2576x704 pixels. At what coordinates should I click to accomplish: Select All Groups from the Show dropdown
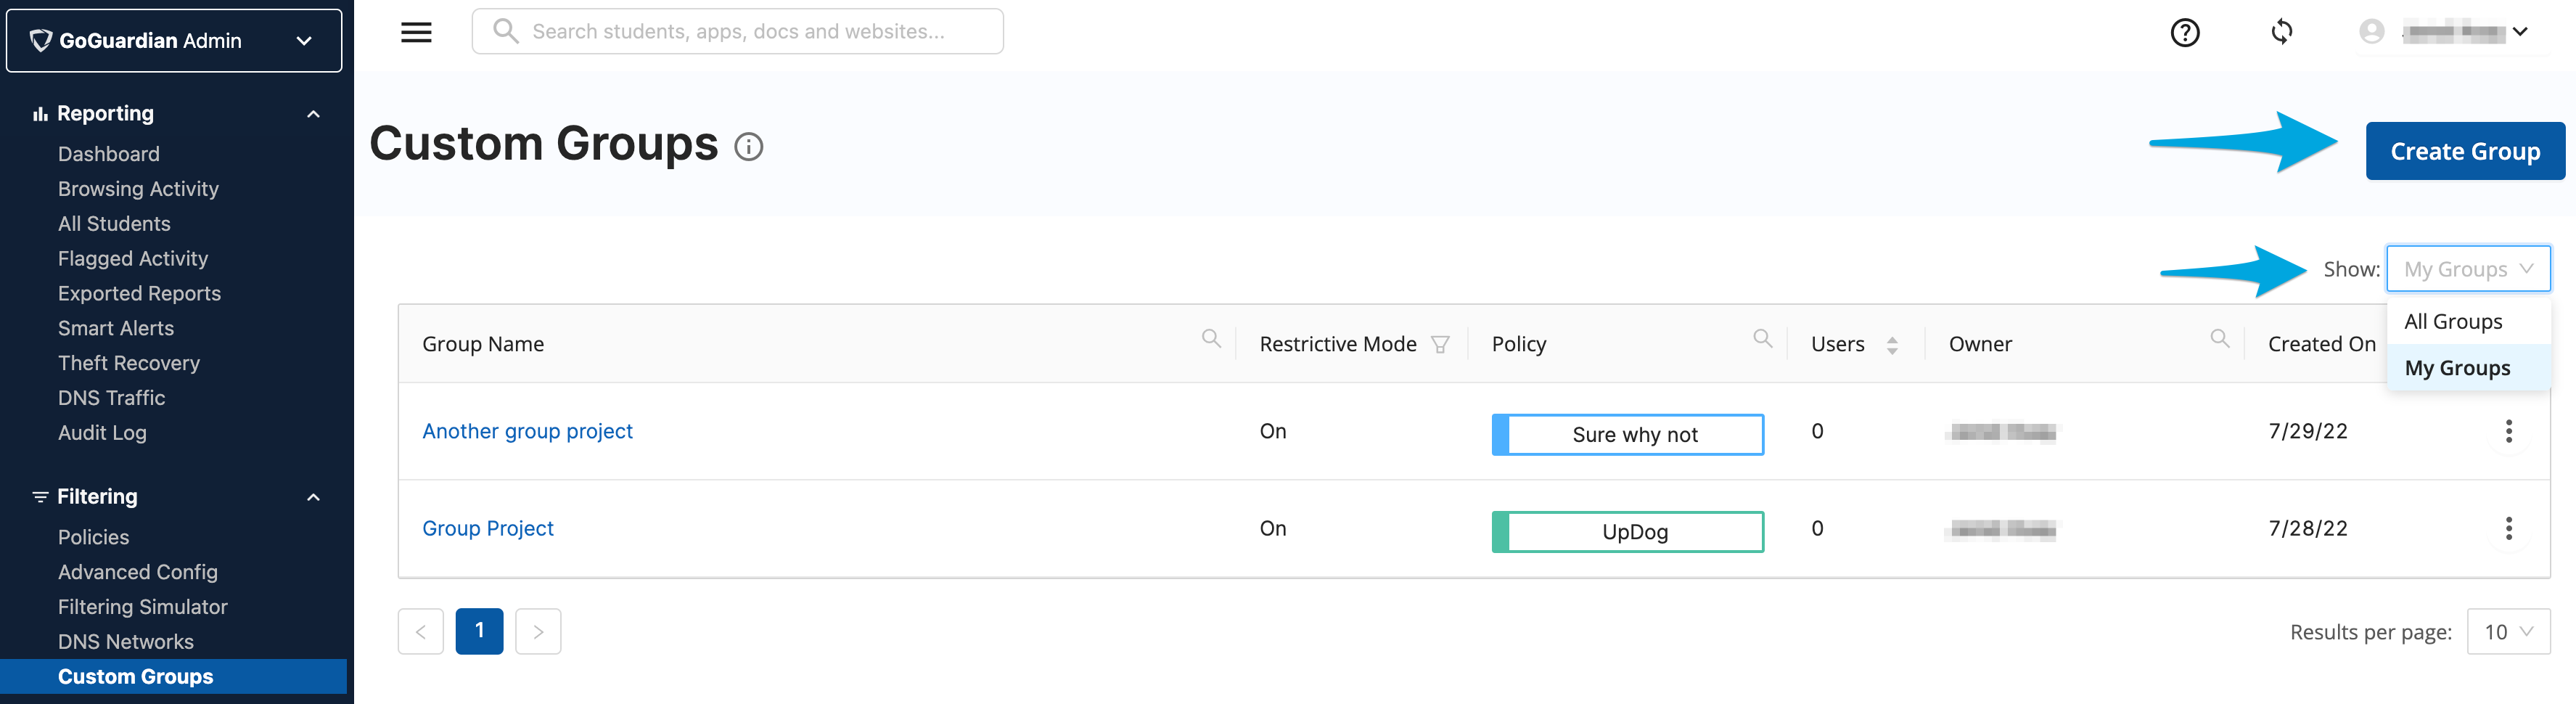2454,321
